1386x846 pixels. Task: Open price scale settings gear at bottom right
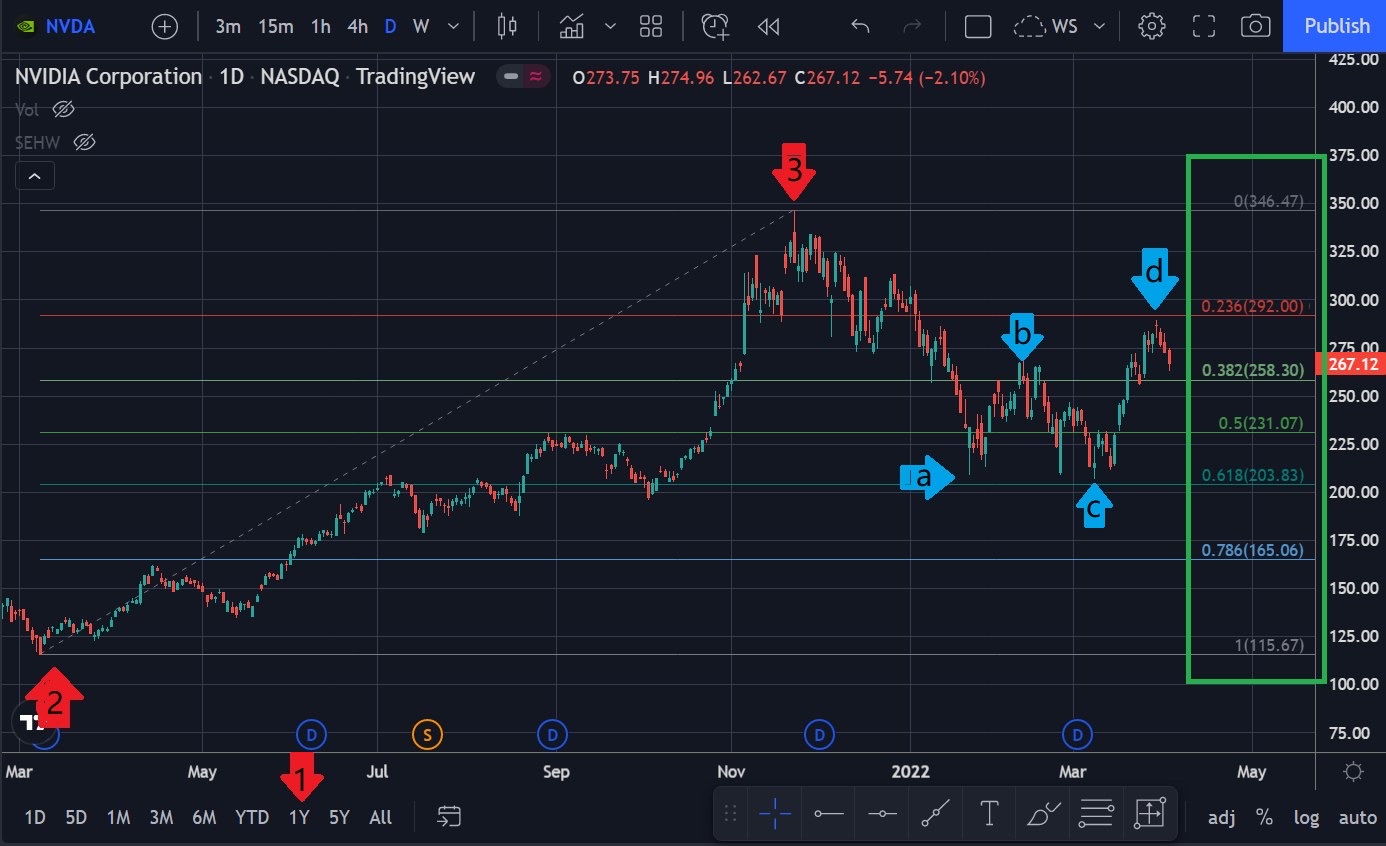(1353, 771)
